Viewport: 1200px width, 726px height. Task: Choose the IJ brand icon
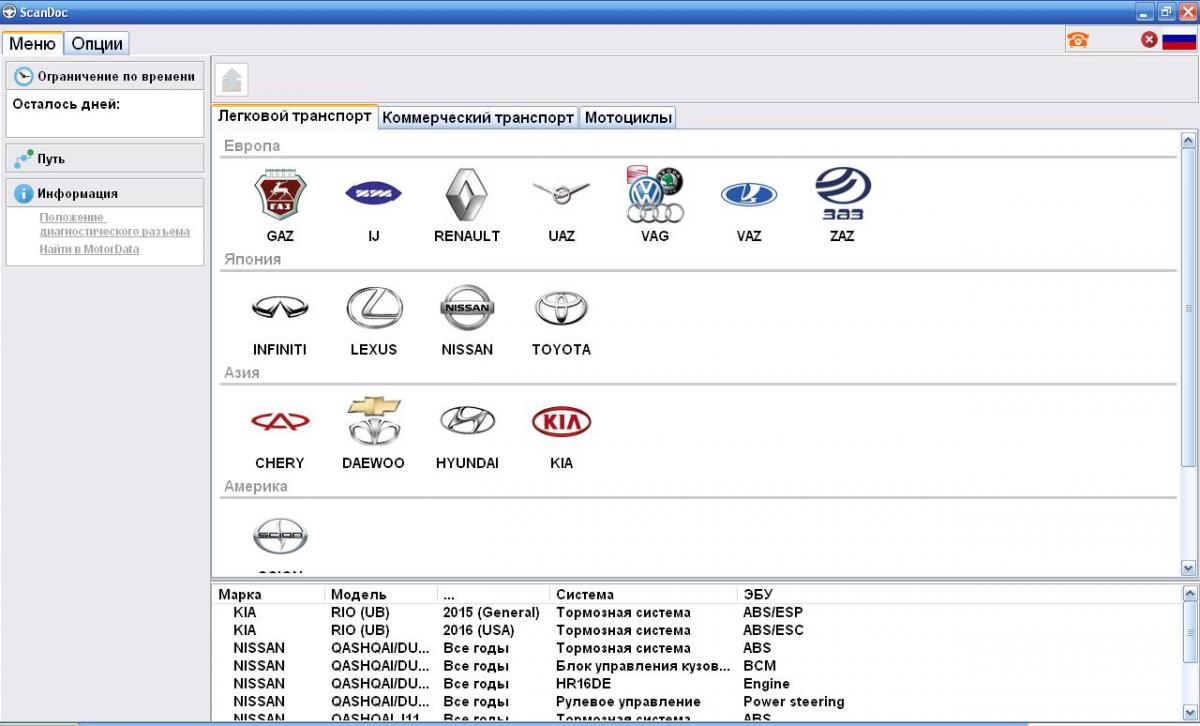(373, 193)
